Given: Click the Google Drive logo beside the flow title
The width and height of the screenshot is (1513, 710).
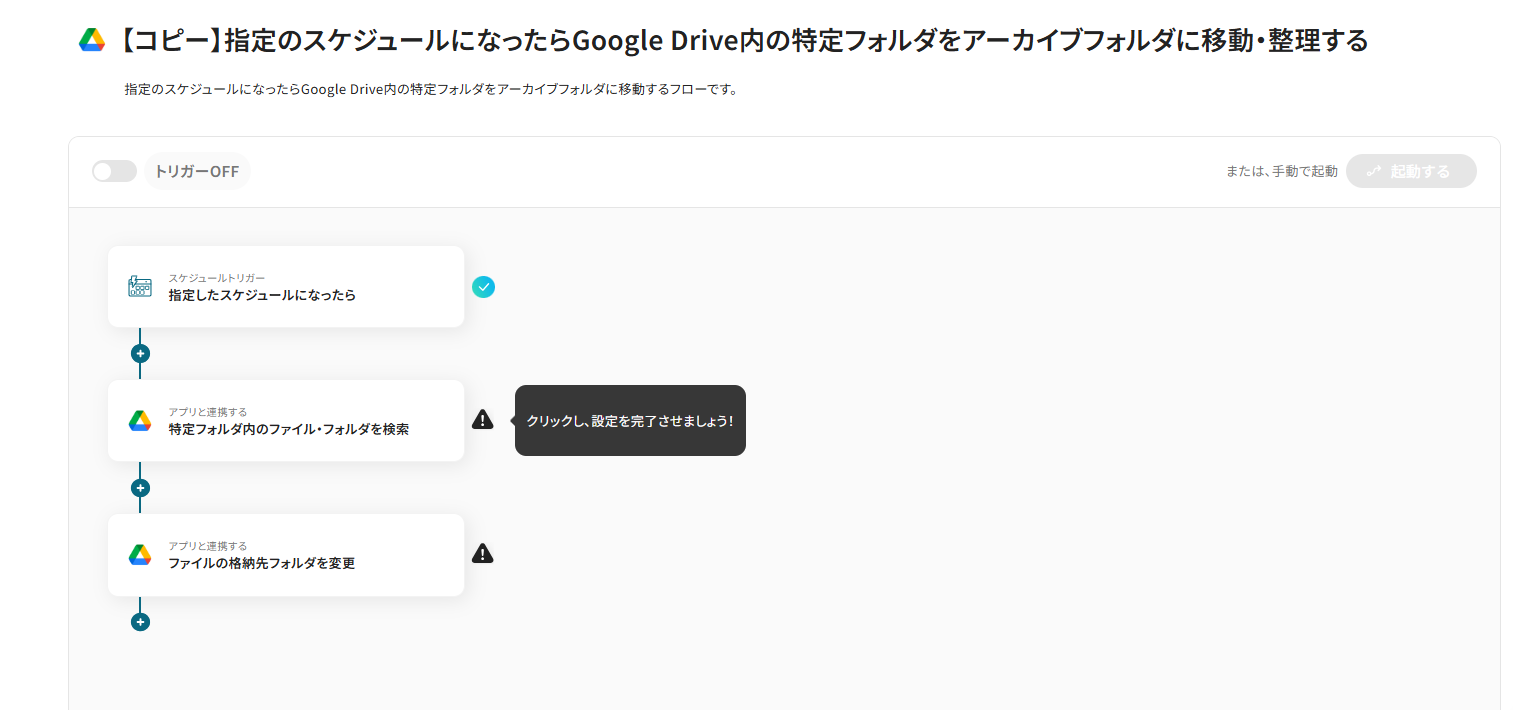Looking at the screenshot, I should [x=92, y=41].
